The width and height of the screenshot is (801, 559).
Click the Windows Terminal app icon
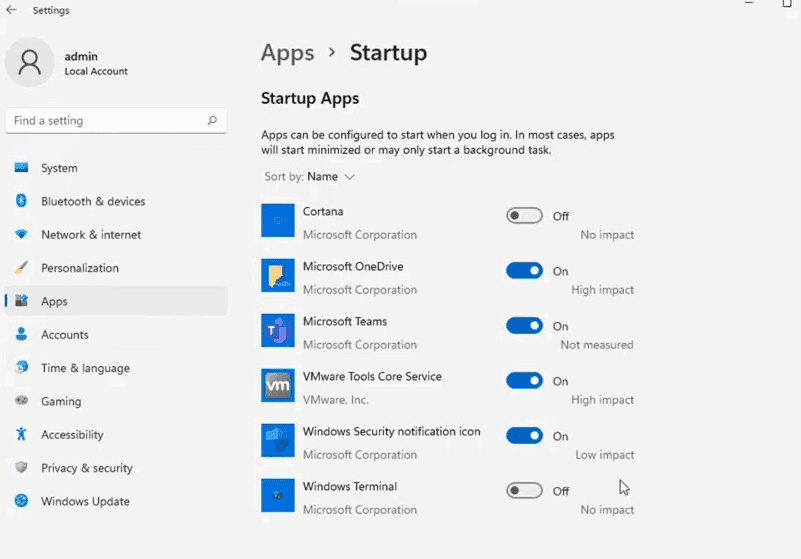(x=278, y=496)
